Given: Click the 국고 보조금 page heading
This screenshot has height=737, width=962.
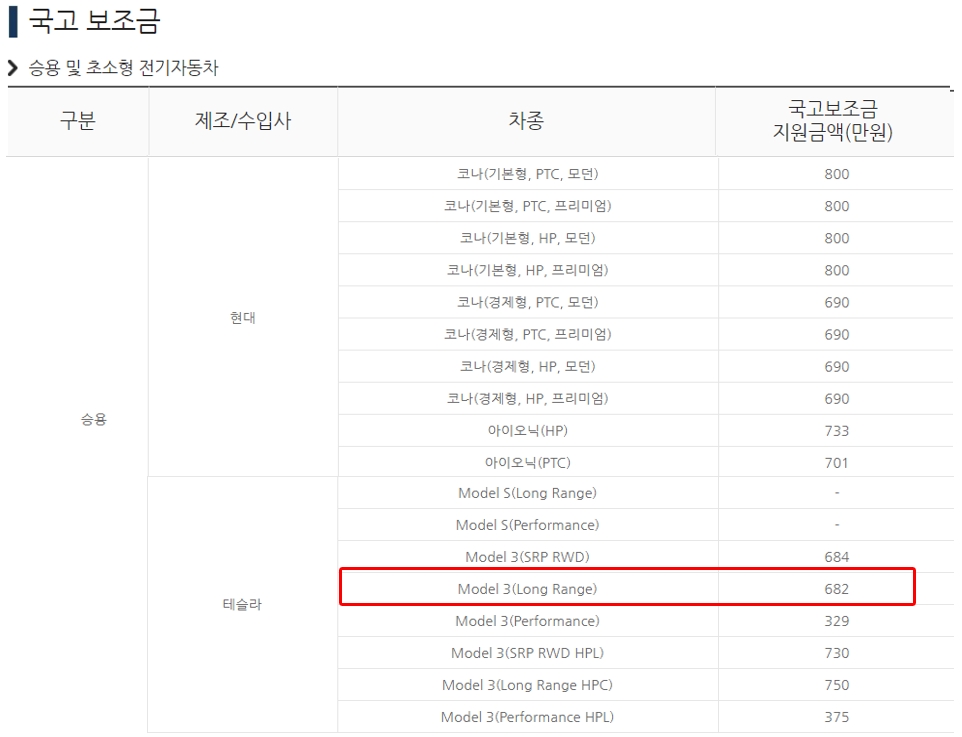Looking at the screenshot, I should 94,21.
